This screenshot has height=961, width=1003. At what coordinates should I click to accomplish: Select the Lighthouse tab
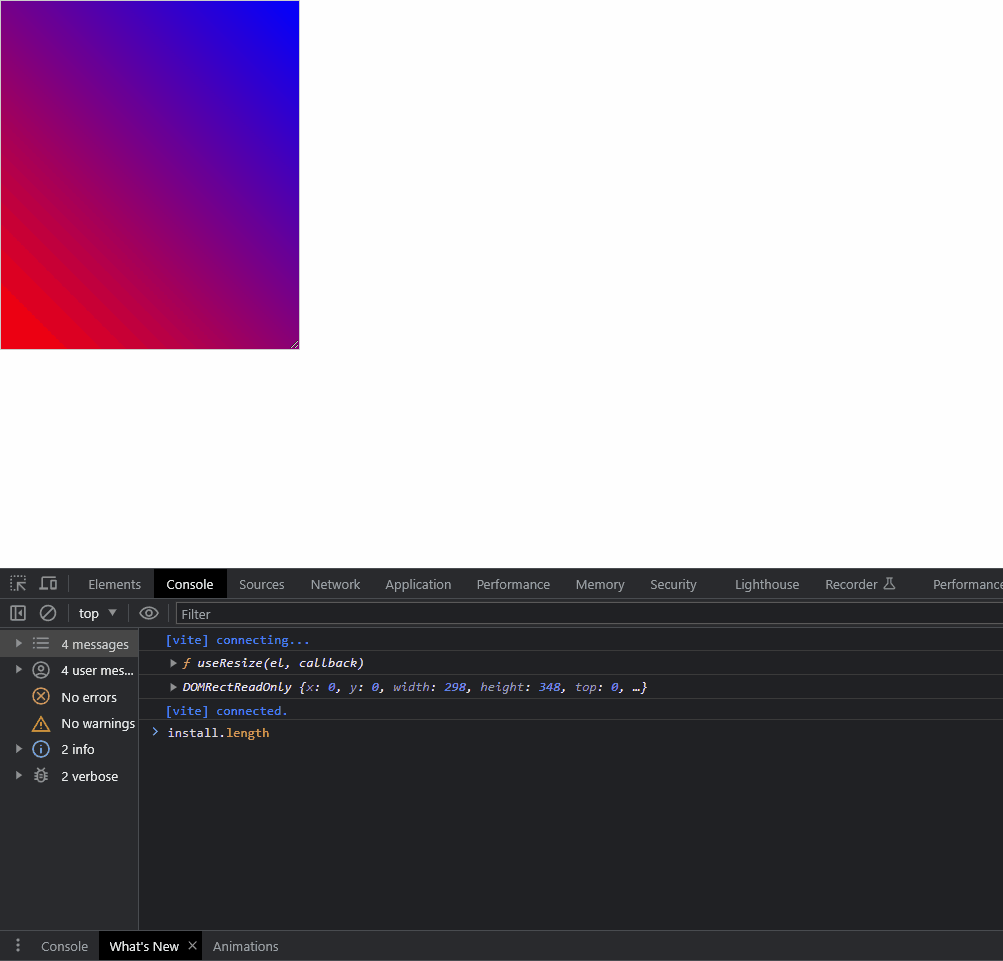tap(767, 584)
